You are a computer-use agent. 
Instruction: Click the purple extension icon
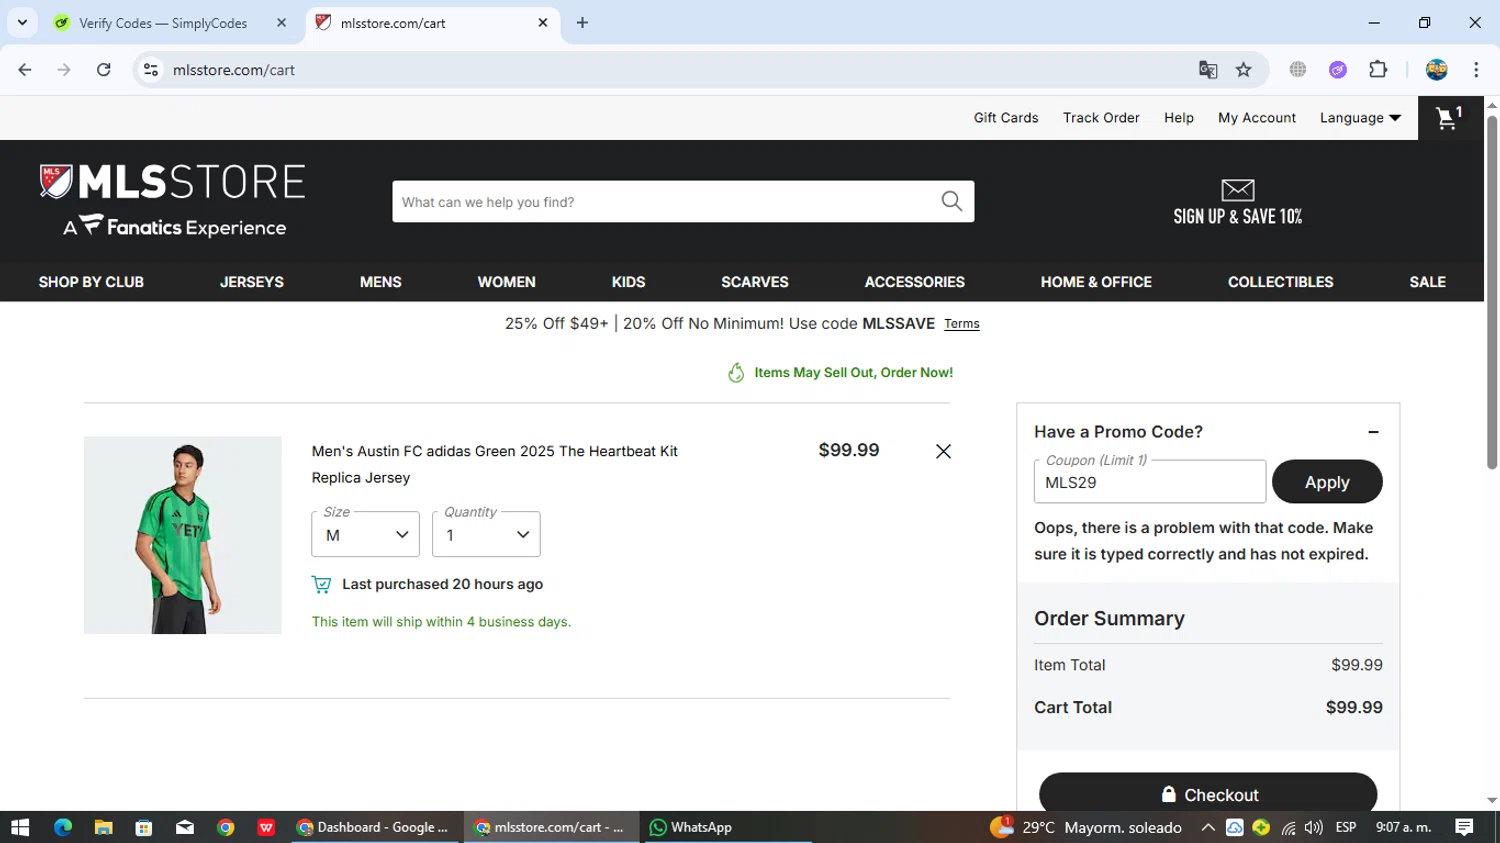1338,70
